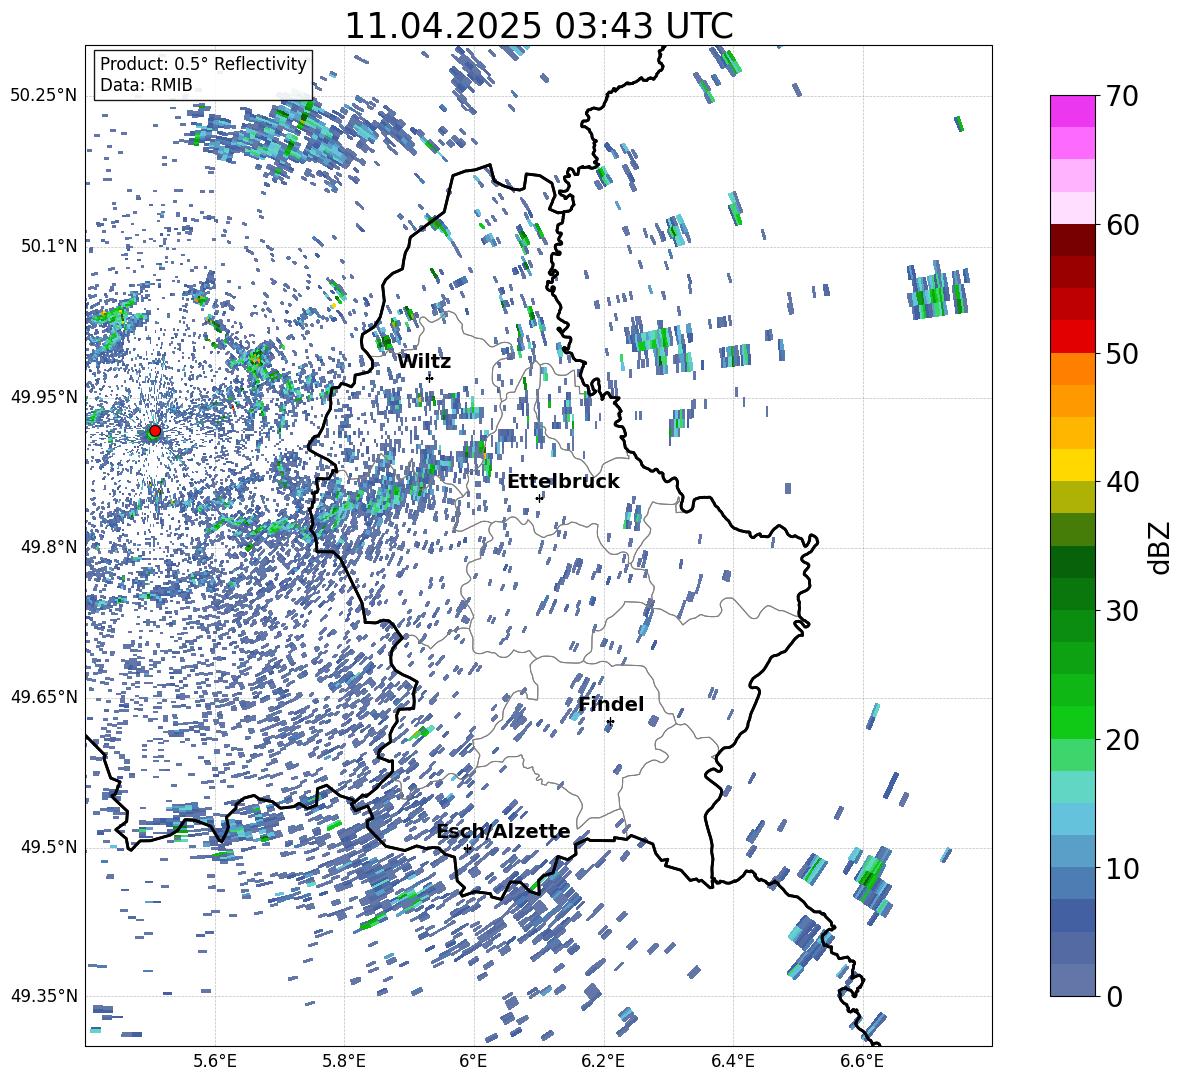Click the 49.5°N latitude label

click(x=49, y=847)
